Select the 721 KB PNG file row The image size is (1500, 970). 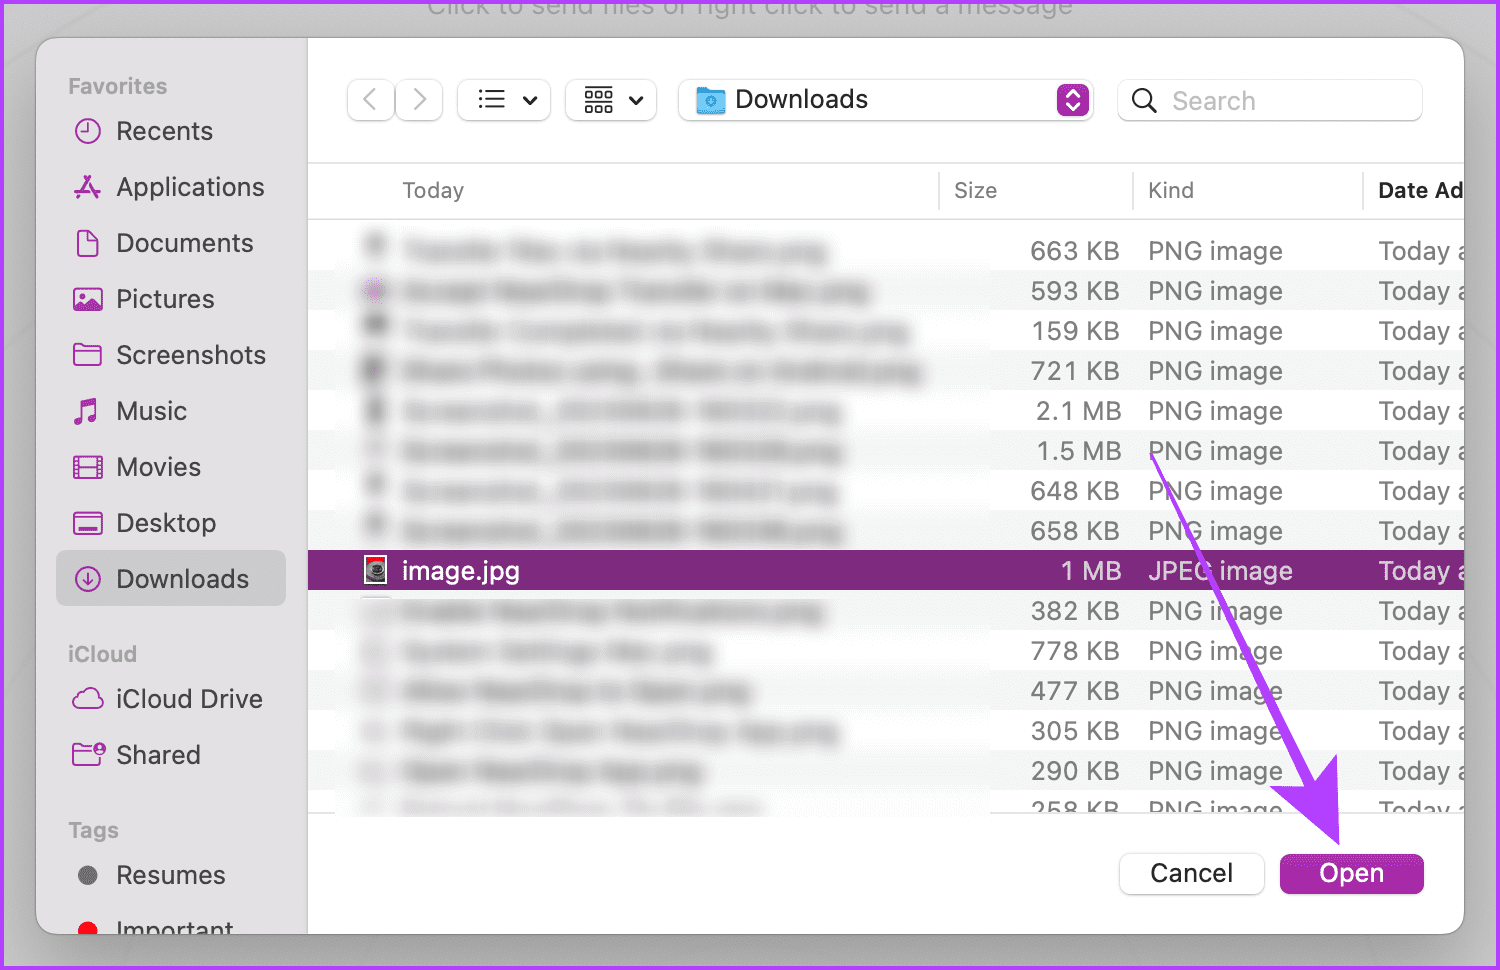click(886, 371)
